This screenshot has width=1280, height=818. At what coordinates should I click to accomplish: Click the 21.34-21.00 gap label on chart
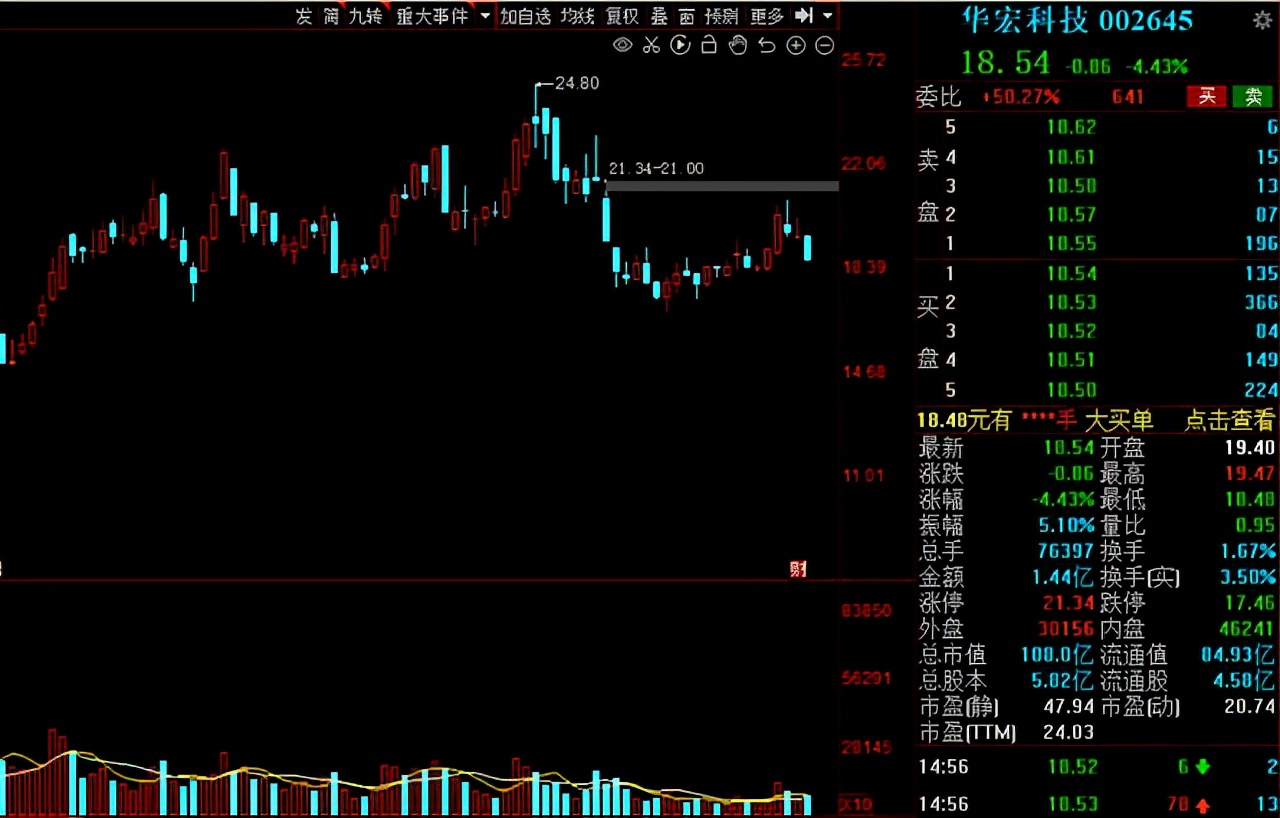656,168
